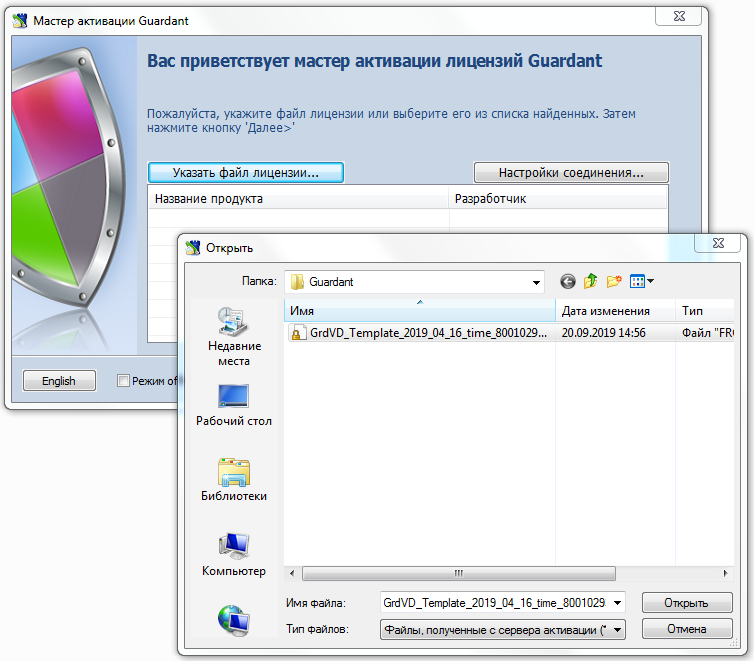Sort by Дата изменения column

pos(605,311)
